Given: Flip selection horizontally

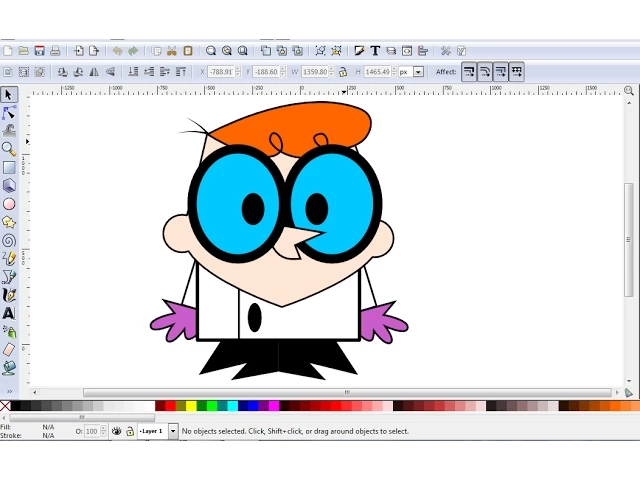Looking at the screenshot, I should 94,72.
